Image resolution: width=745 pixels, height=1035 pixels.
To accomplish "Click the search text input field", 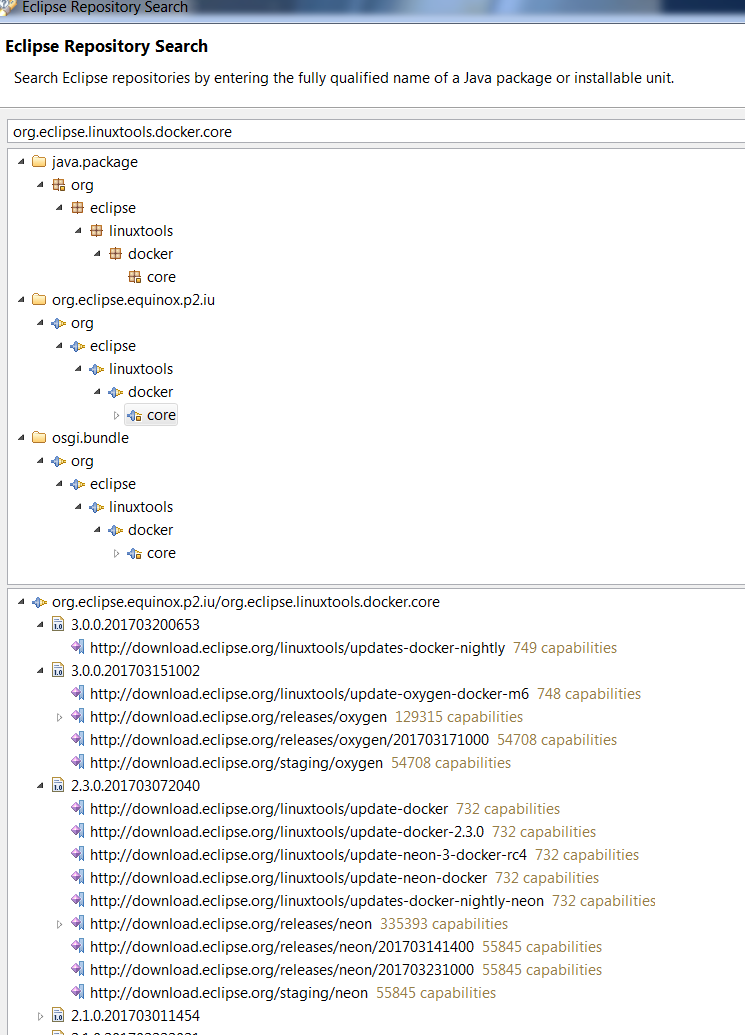I will click(372, 132).
